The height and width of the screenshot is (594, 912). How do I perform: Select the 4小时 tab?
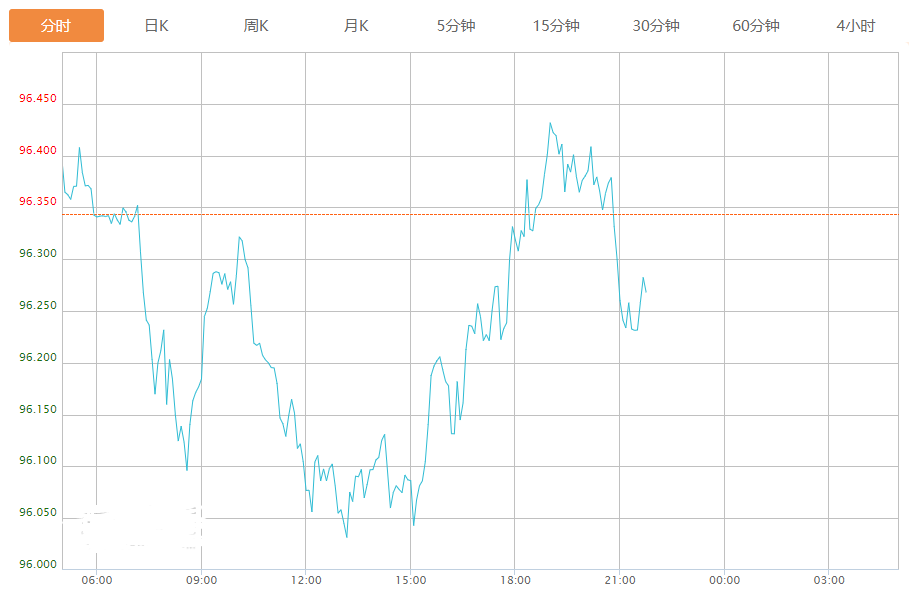click(856, 26)
